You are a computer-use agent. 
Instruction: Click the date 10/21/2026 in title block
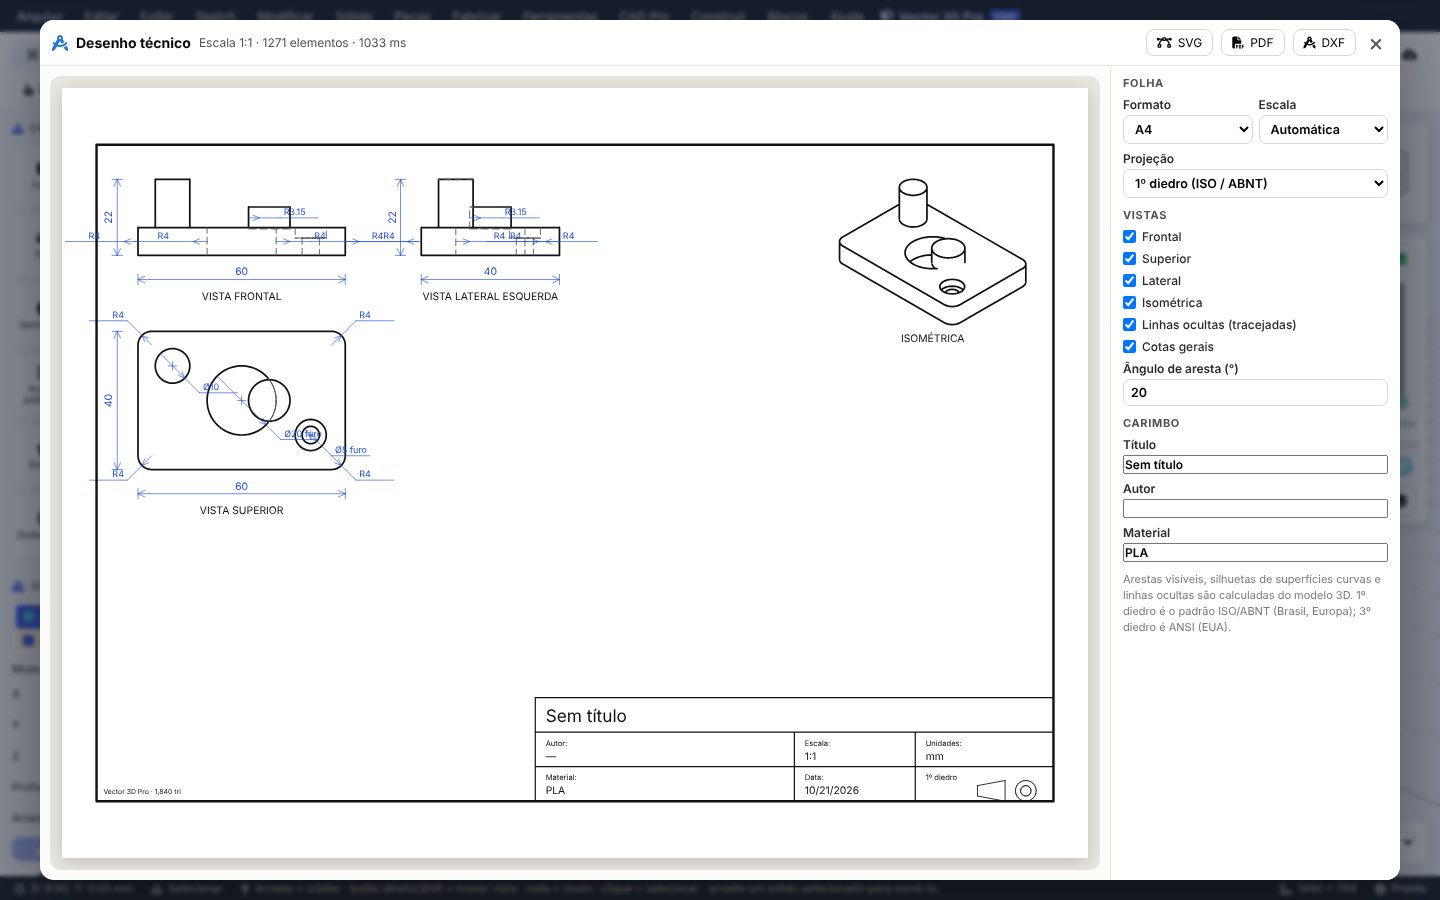pyautogui.click(x=832, y=791)
